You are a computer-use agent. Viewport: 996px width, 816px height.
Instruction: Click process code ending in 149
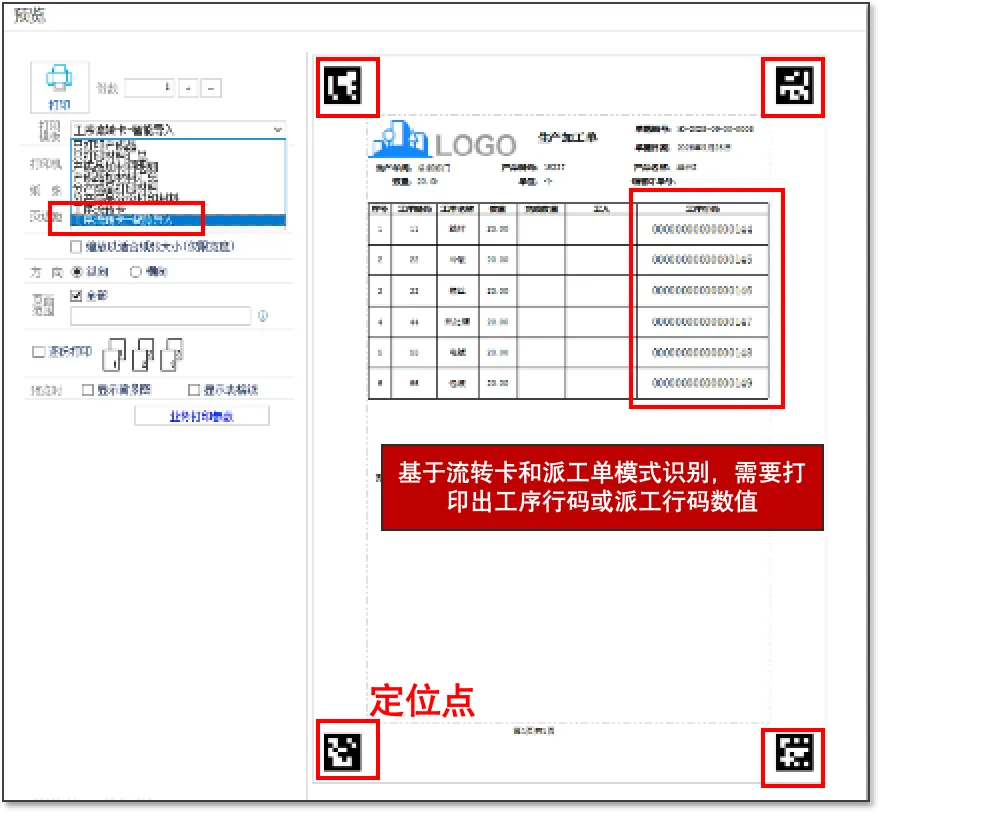[x=703, y=383]
